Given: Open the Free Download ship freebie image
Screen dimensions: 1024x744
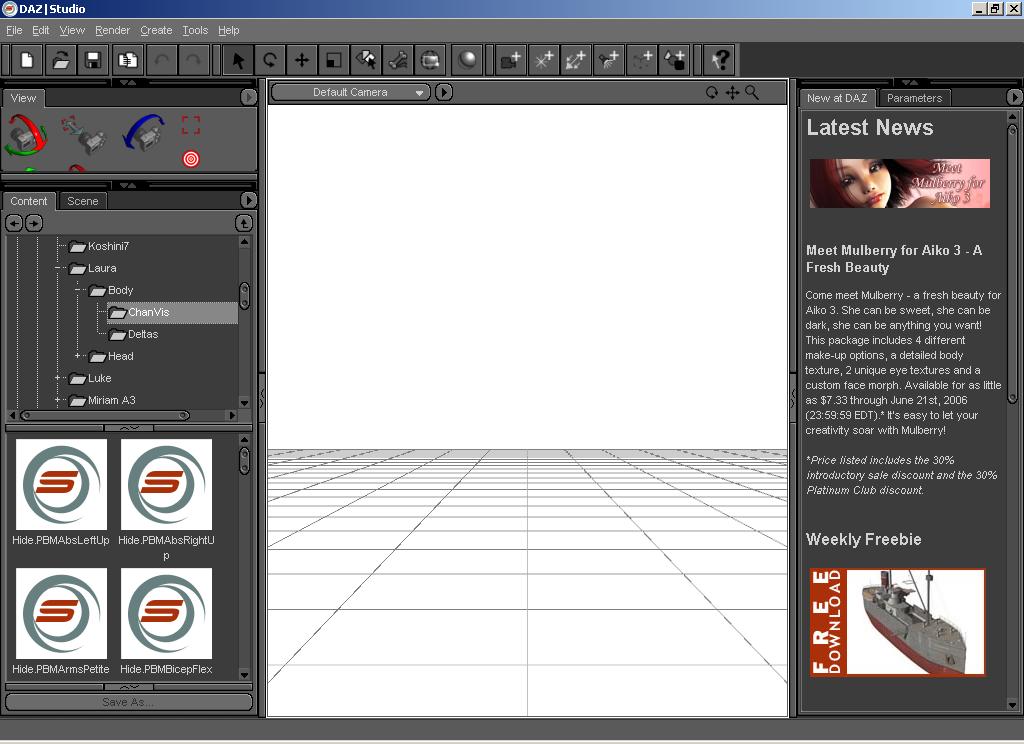Looking at the screenshot, I should (897, 622).
